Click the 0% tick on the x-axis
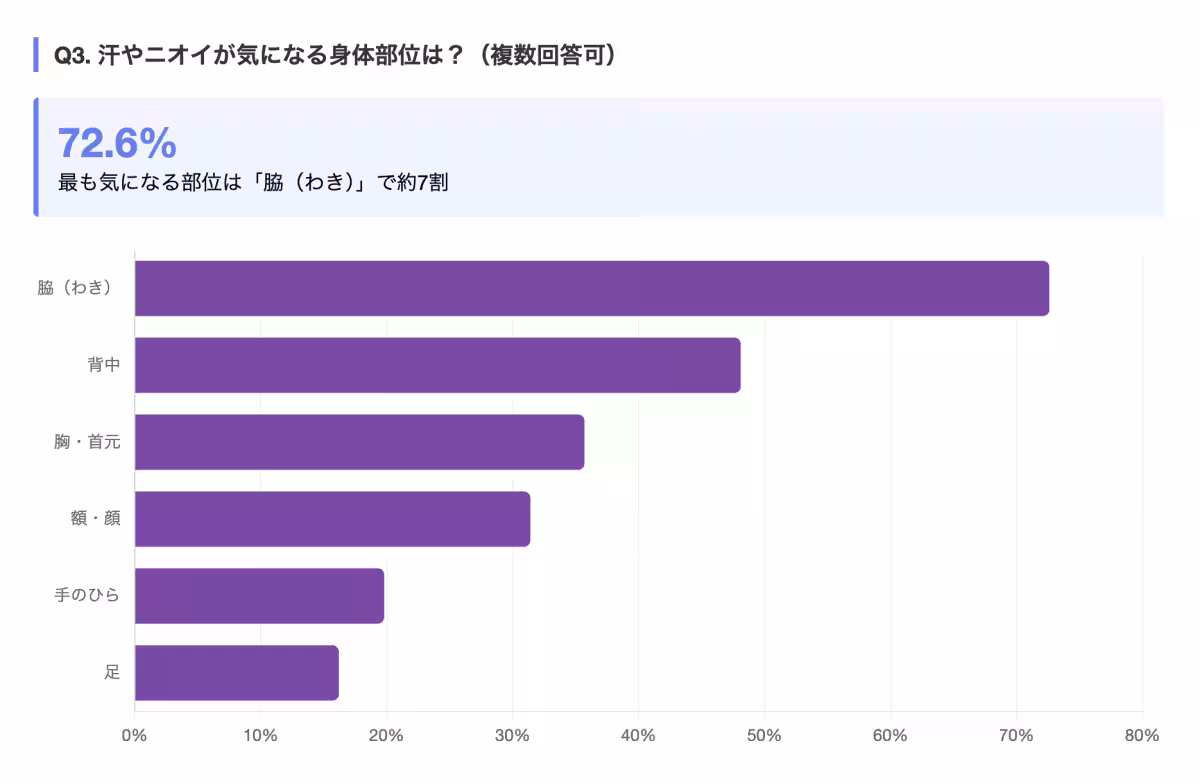 [134, 736]
